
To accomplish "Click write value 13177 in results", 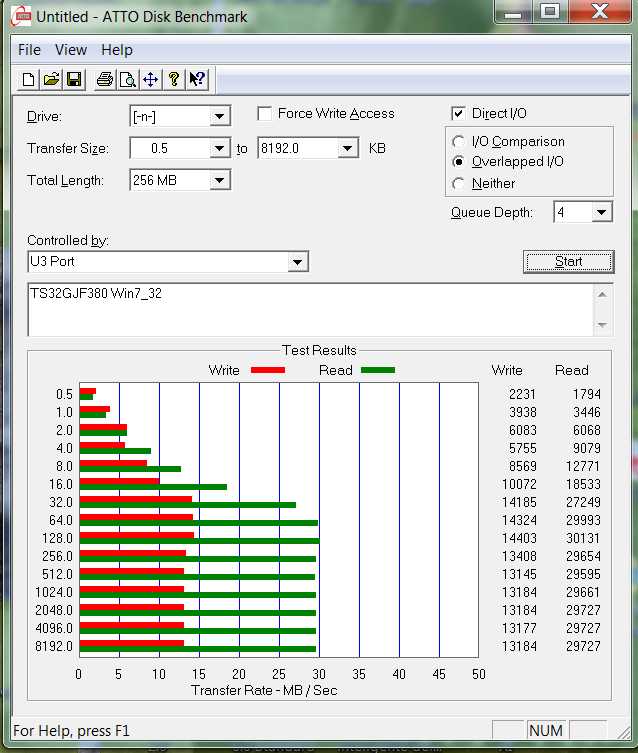I will (x=519, y=629).
